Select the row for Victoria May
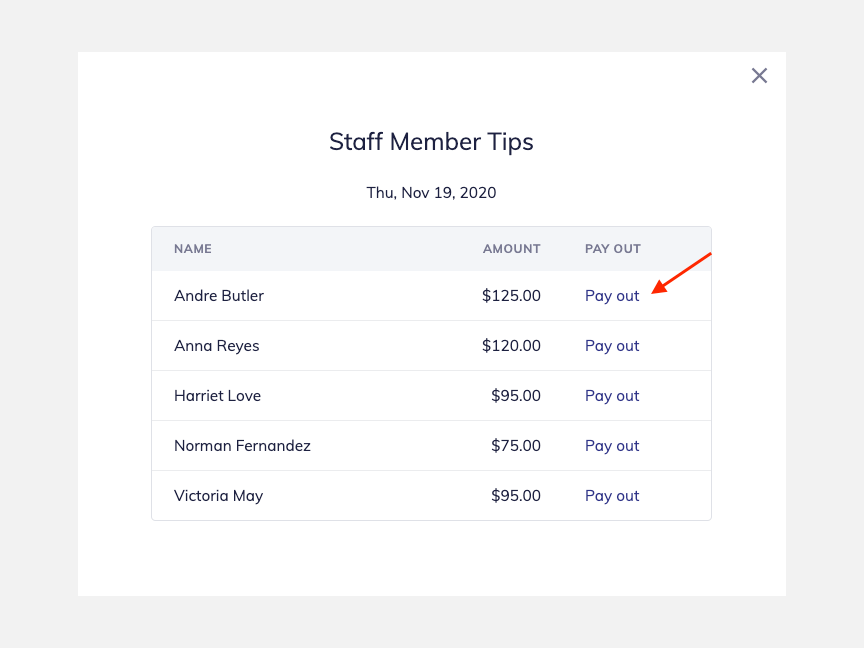This screenshot has height=648, width=864. pos(300,495)
